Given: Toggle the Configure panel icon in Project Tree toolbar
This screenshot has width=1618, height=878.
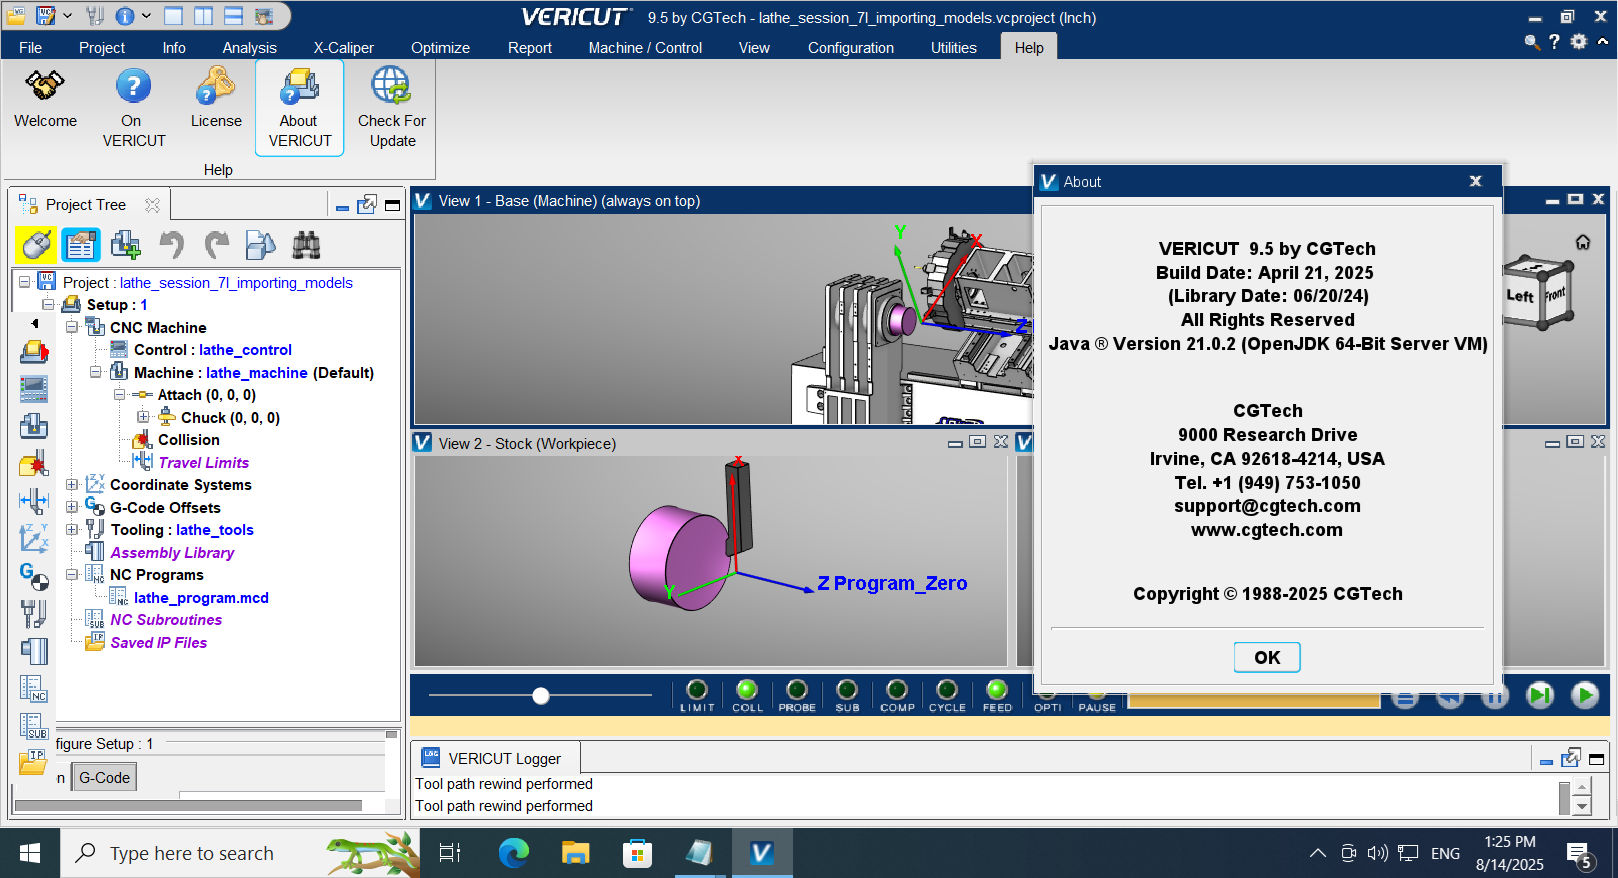Looking at the screenshot, I should [81, 244].
